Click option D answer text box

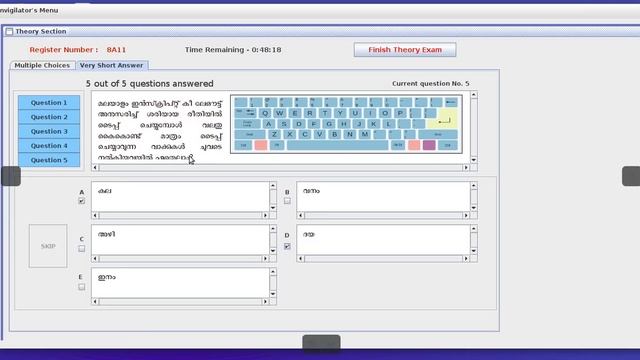(383, 240)
